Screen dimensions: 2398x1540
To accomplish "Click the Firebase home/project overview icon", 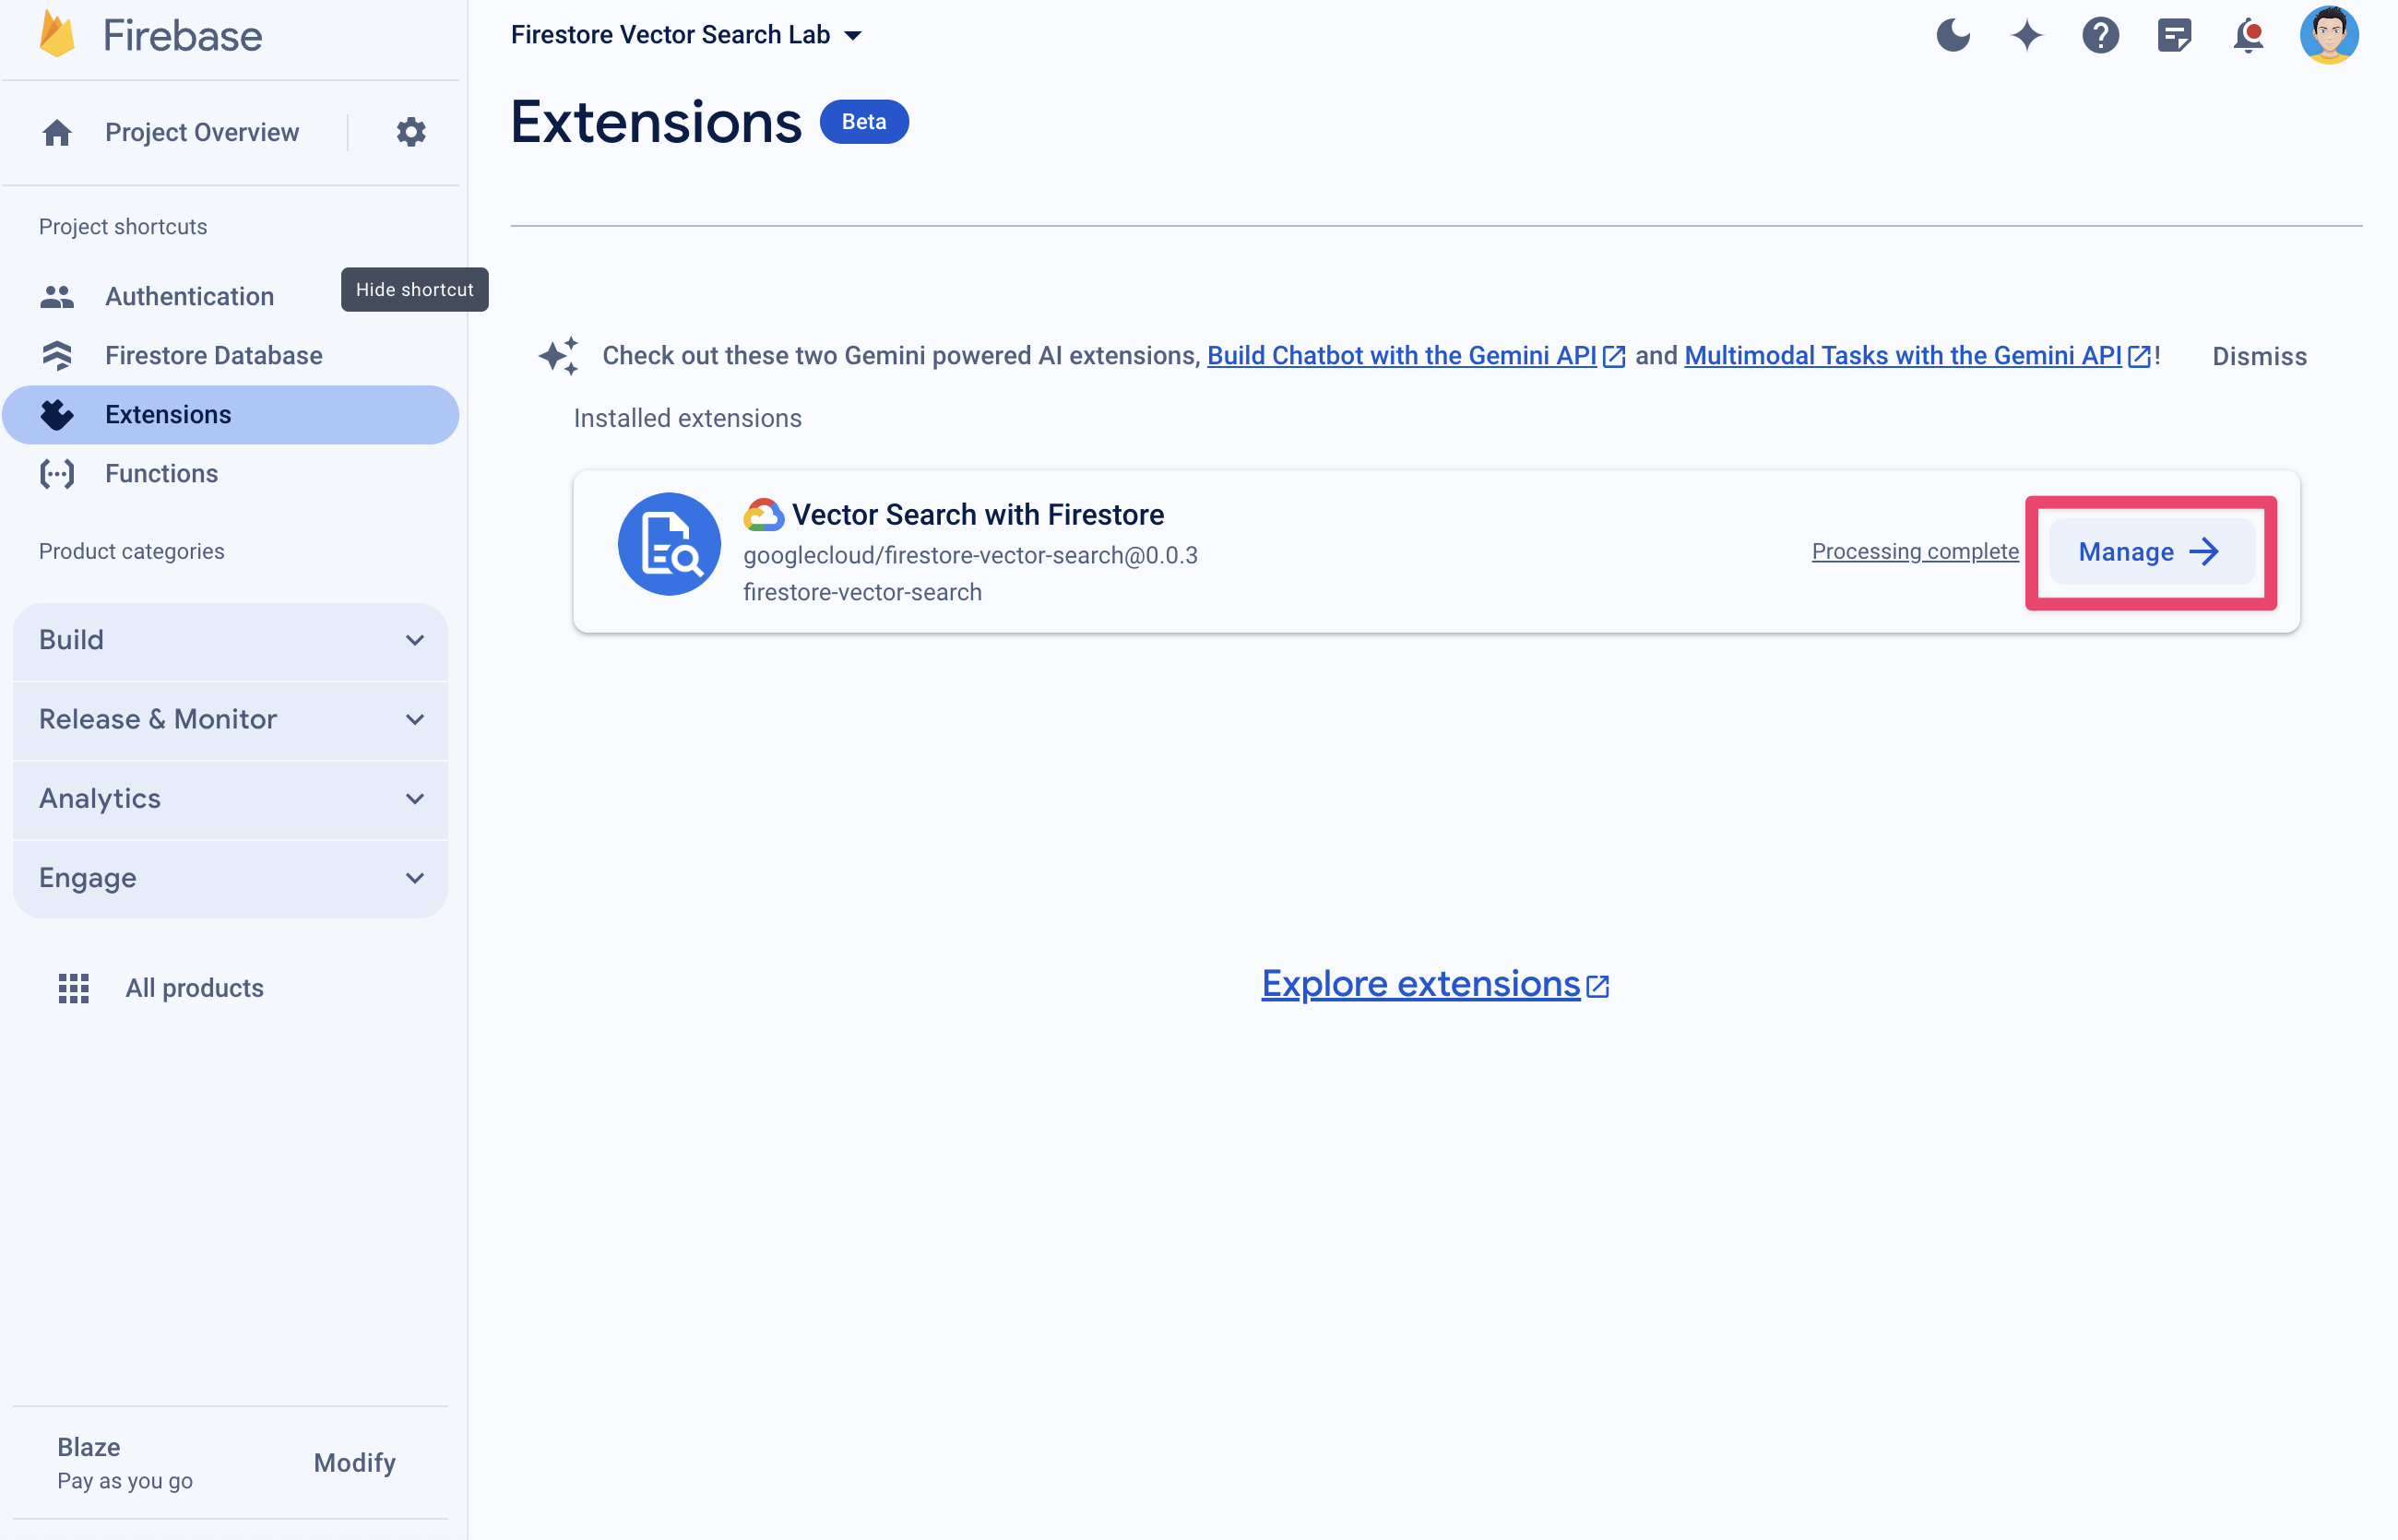I will tap(56, 131).
